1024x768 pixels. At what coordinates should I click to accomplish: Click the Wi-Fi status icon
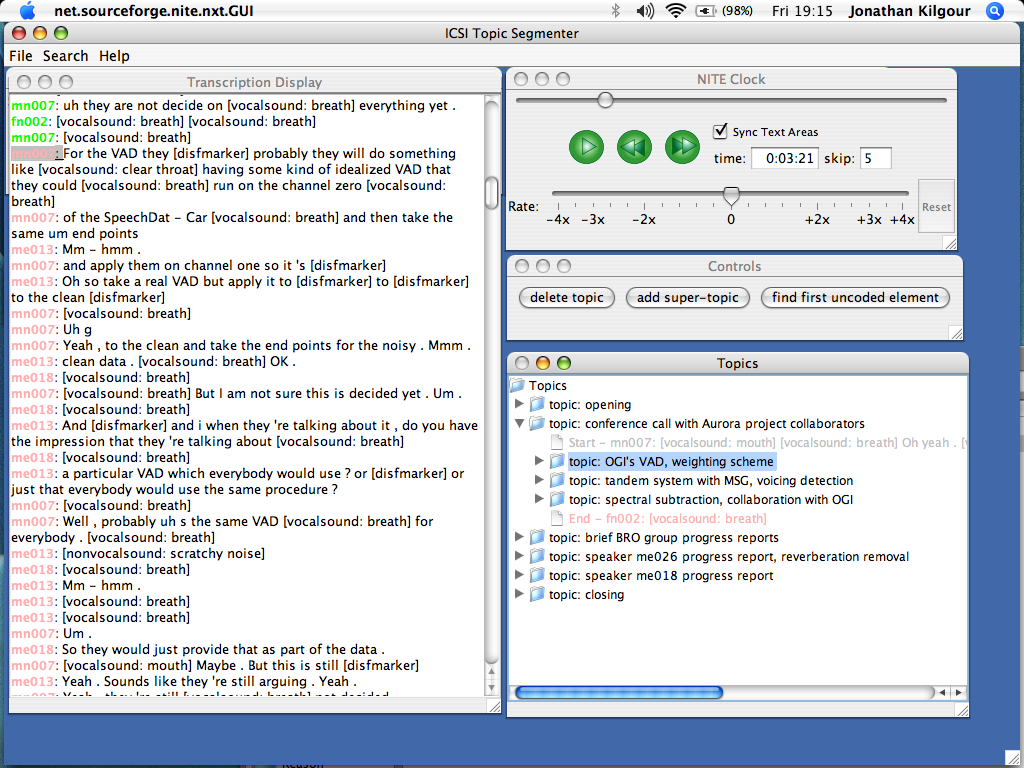(675, 10)
